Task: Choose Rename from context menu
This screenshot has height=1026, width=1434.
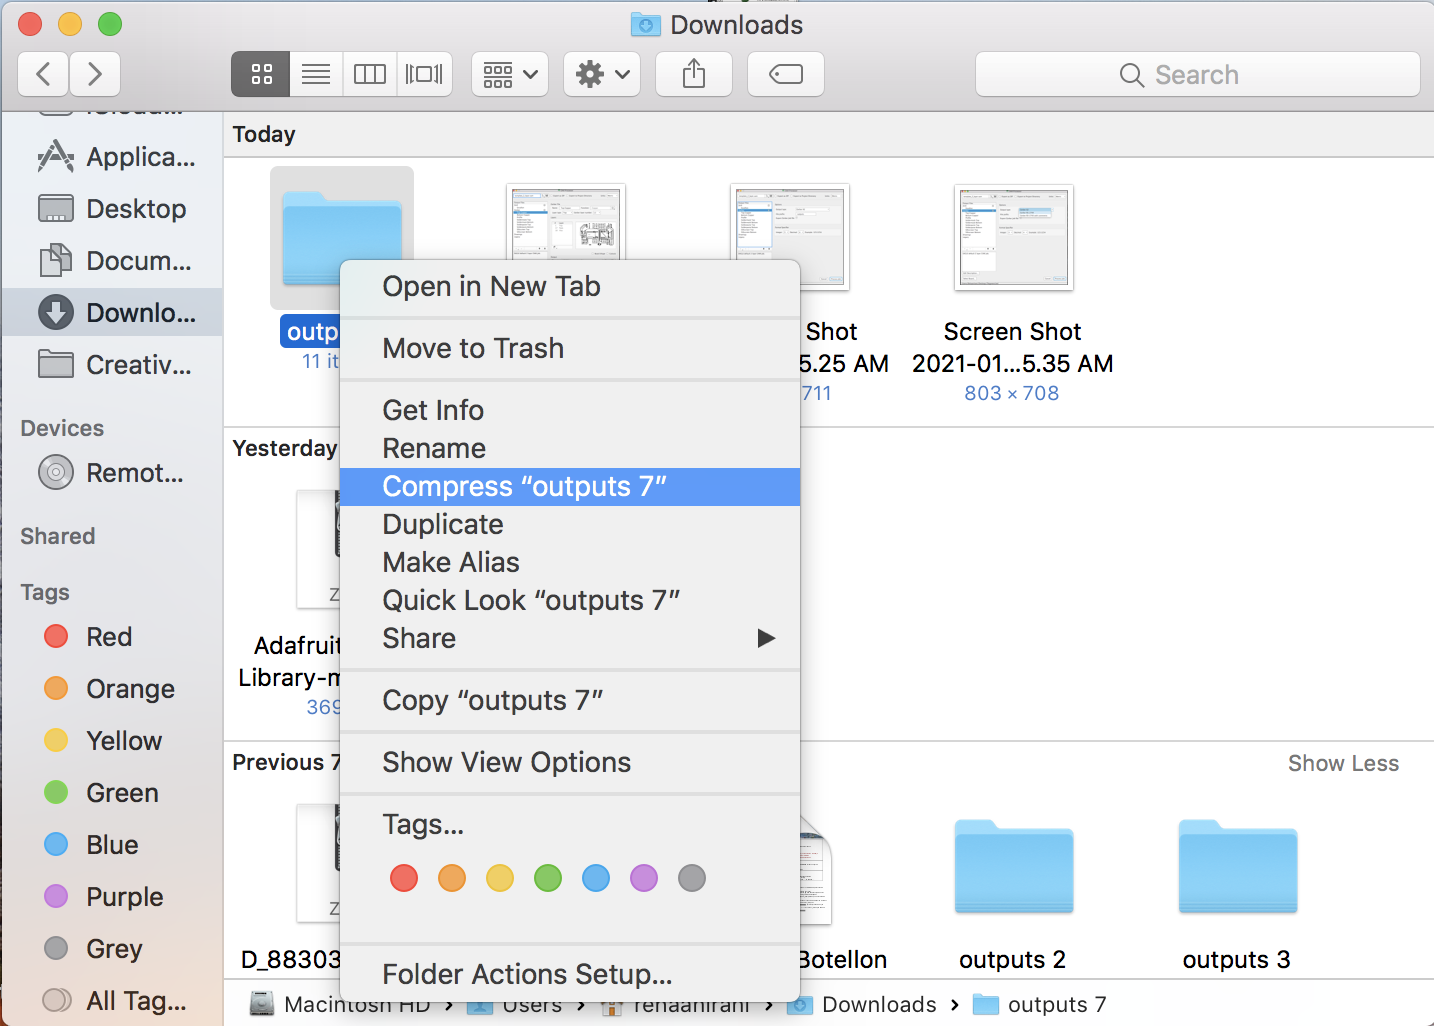Action: click(570, 449)
